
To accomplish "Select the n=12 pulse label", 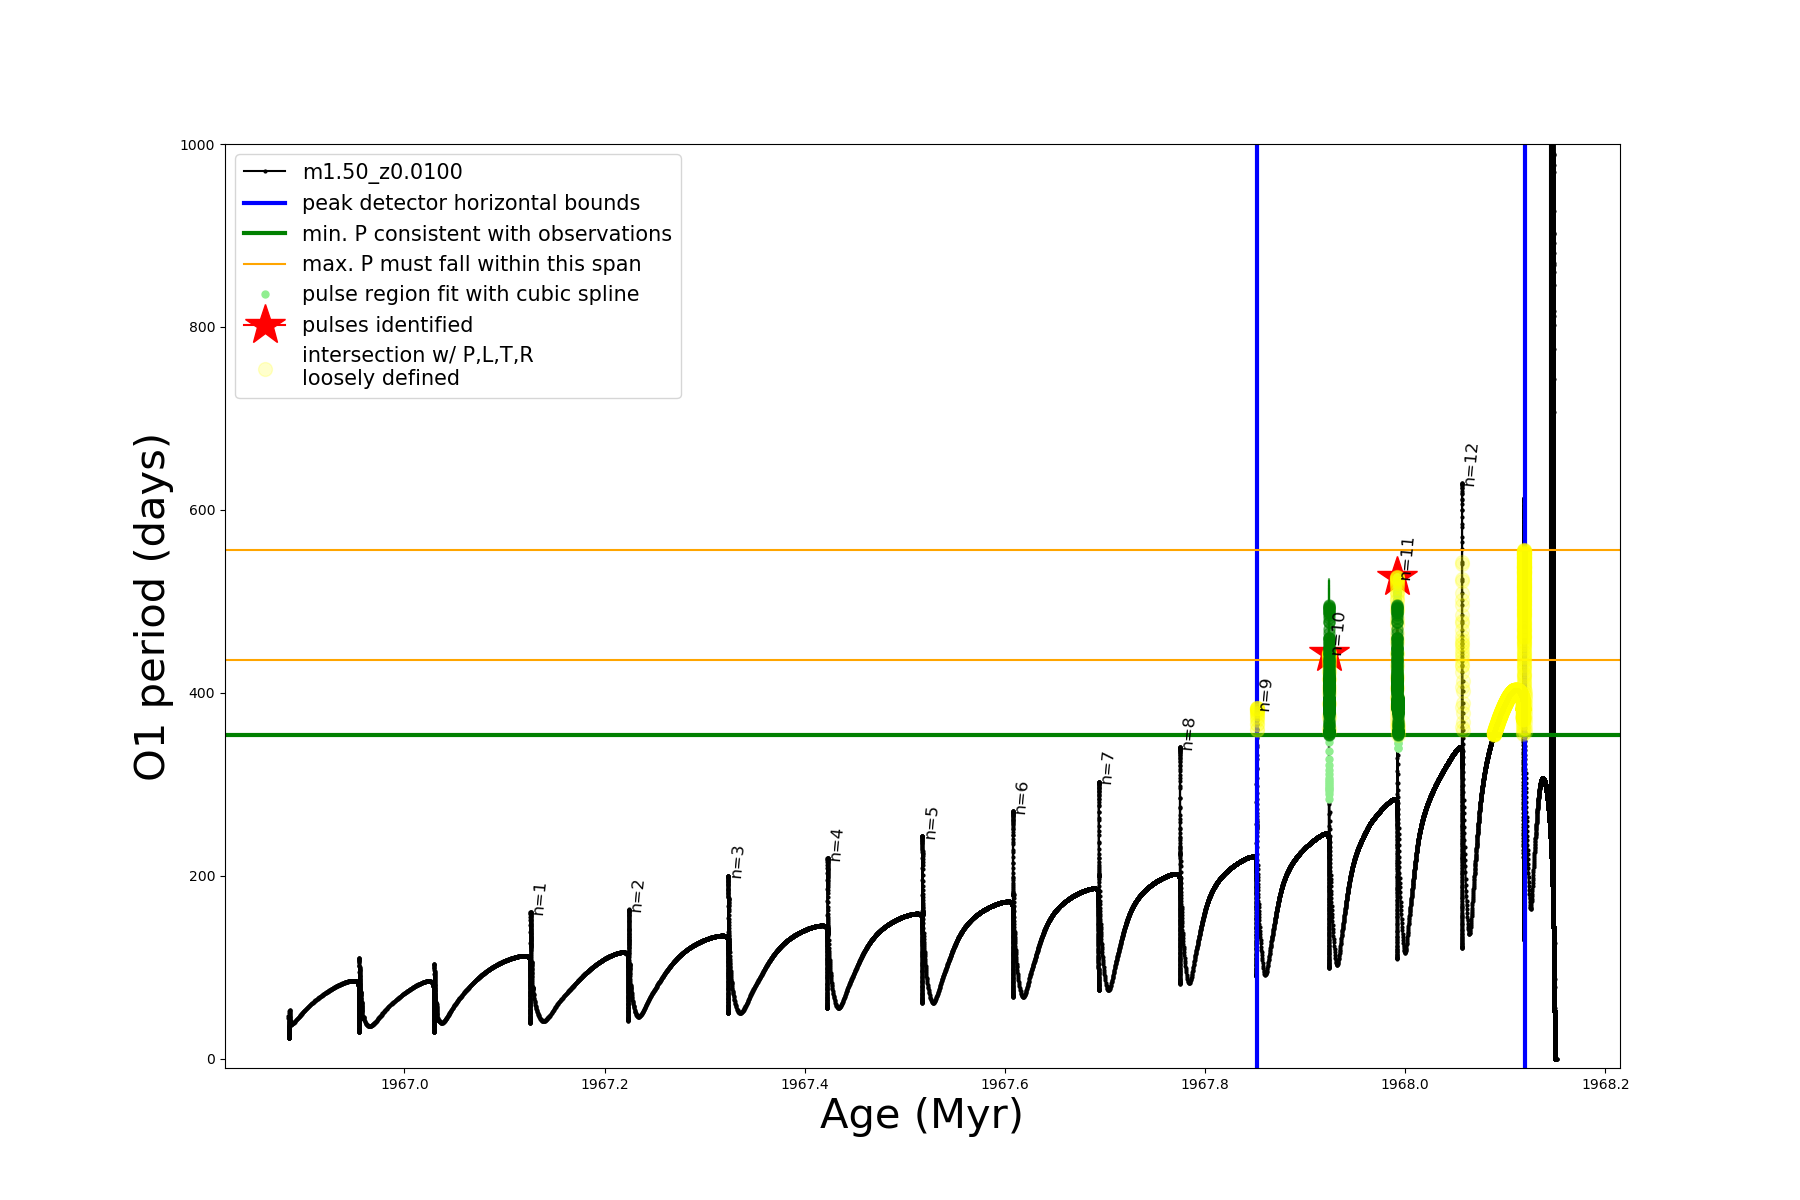I will [x=1470, y=465].
